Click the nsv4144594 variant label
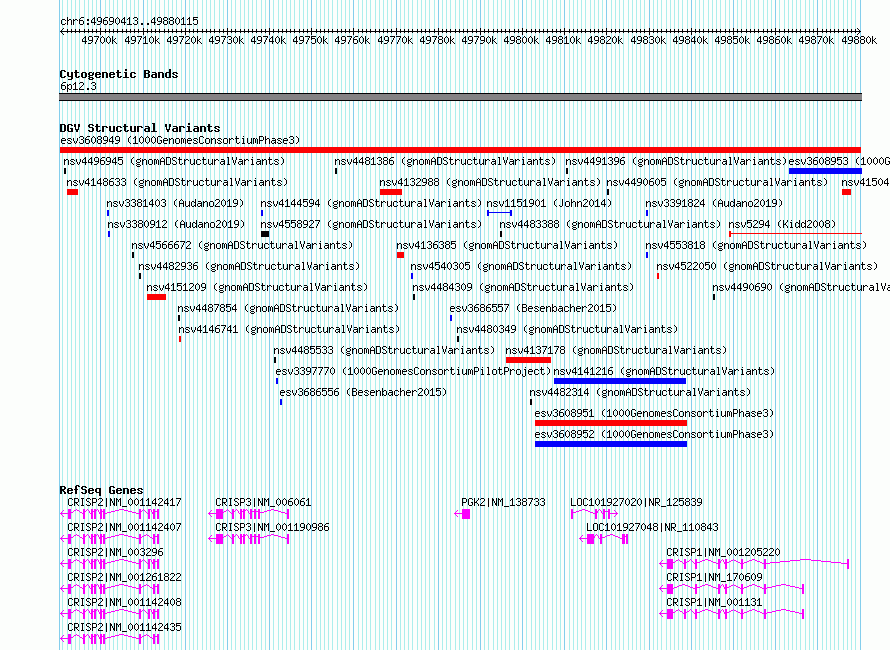This screenshot has height=650, width=890. (x=371, y=203)
